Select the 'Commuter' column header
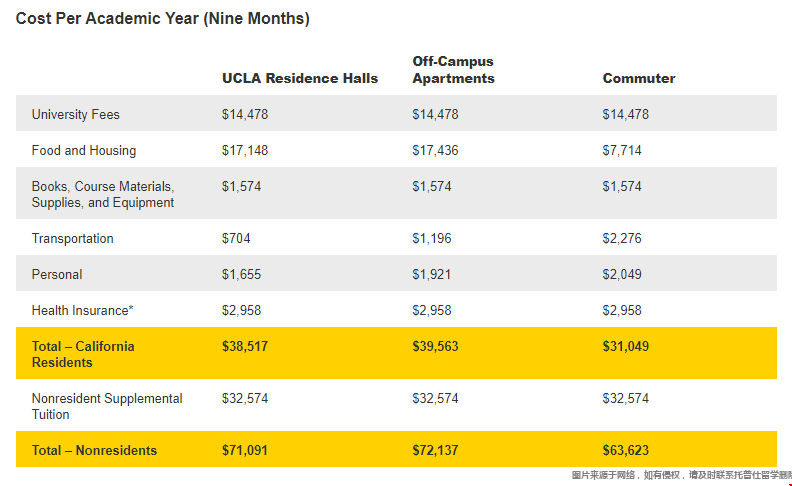792x486 pixels. [x=639, y=78]
